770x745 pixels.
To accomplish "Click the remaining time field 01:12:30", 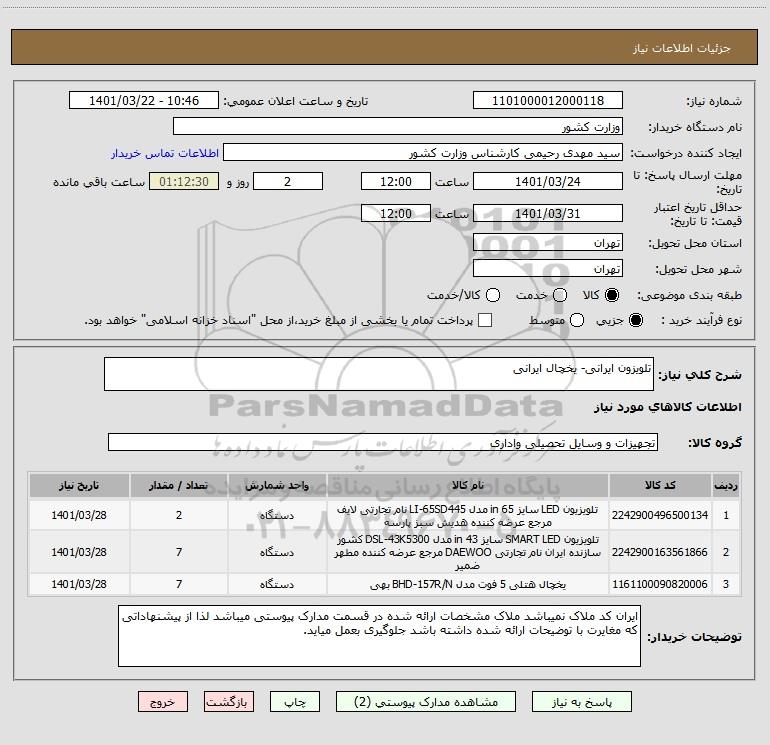I will click(x=184, y=181).
